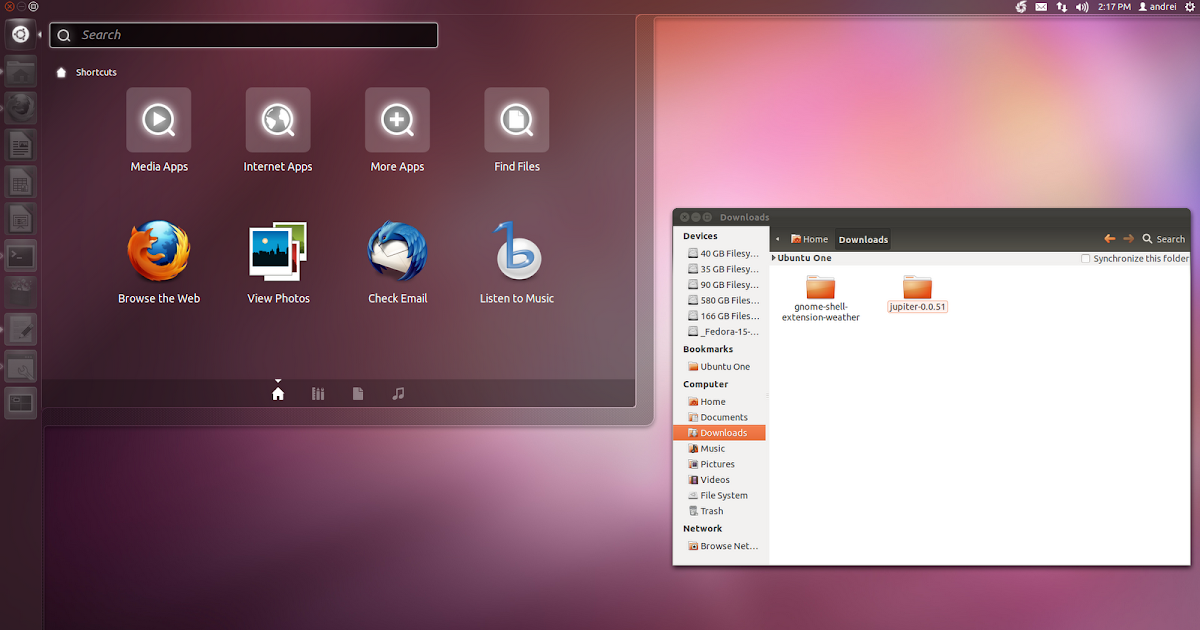Click the Home breadcrumb button
The height and width of the screenshot is (630, 1200).
click(809, 239)
